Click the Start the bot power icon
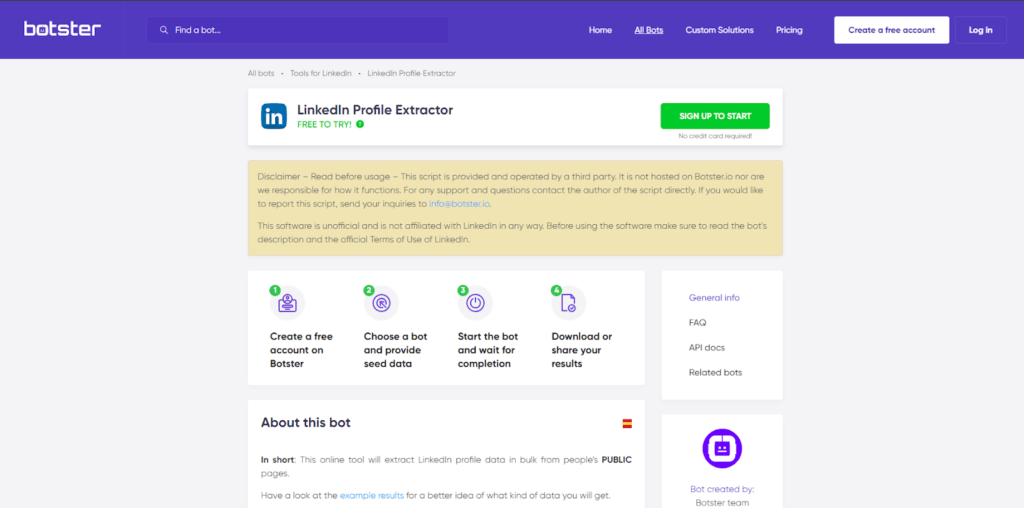 point(475,303)
